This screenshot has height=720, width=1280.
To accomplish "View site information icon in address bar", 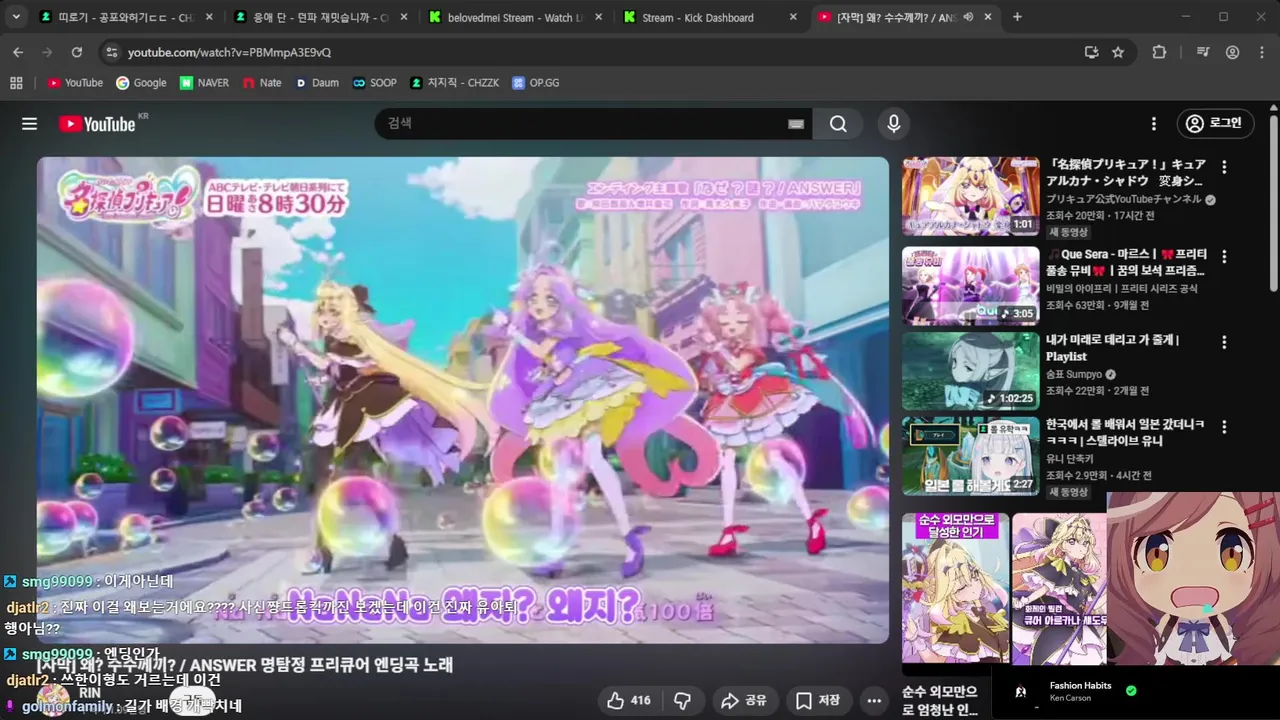I will [x=110, y=52].
